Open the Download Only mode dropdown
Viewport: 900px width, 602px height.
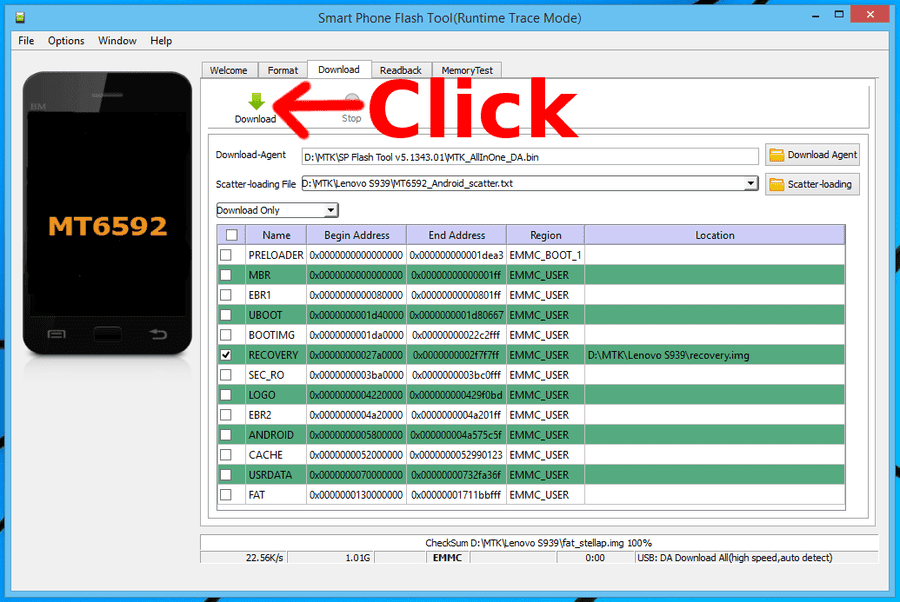tap(277, 210)
